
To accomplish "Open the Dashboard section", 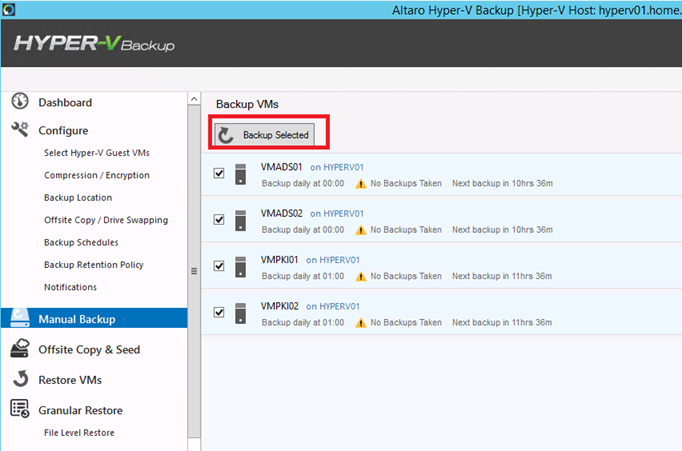I will (x=65, y=103).
